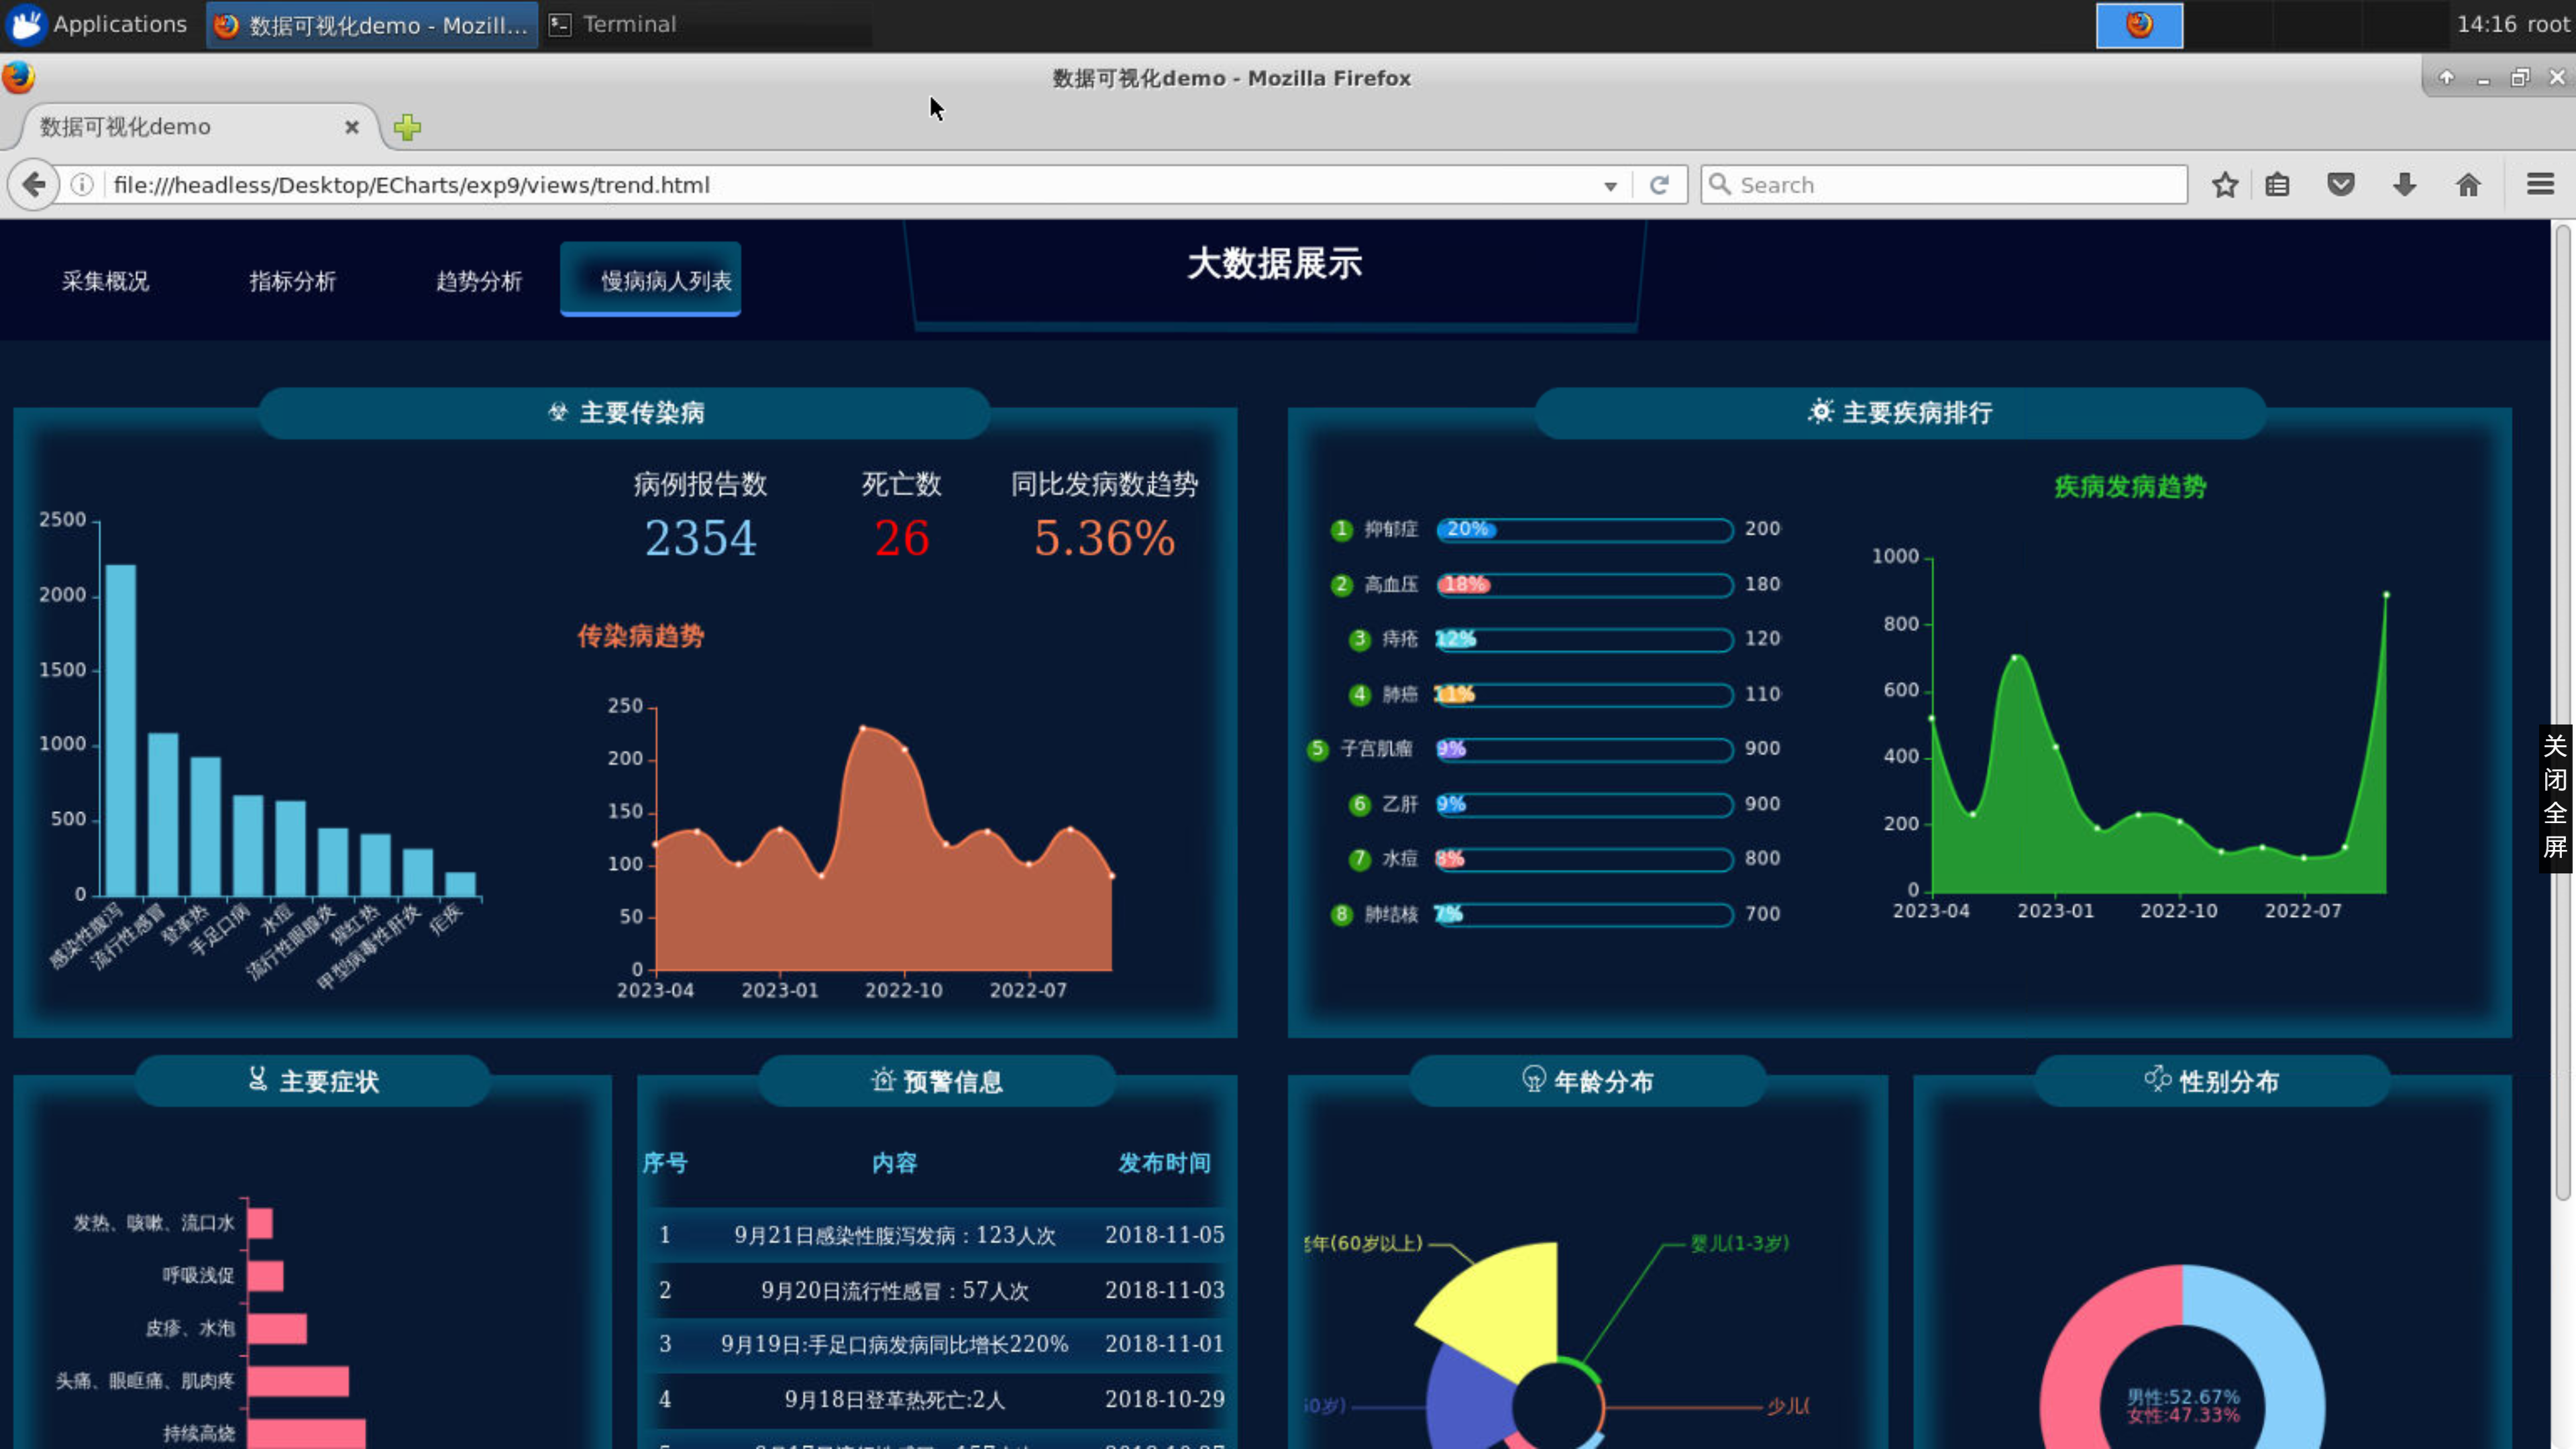This screenshot has width=2576, height=1449.
Task: Click the clock showing 14:16
Action: 2486,24
